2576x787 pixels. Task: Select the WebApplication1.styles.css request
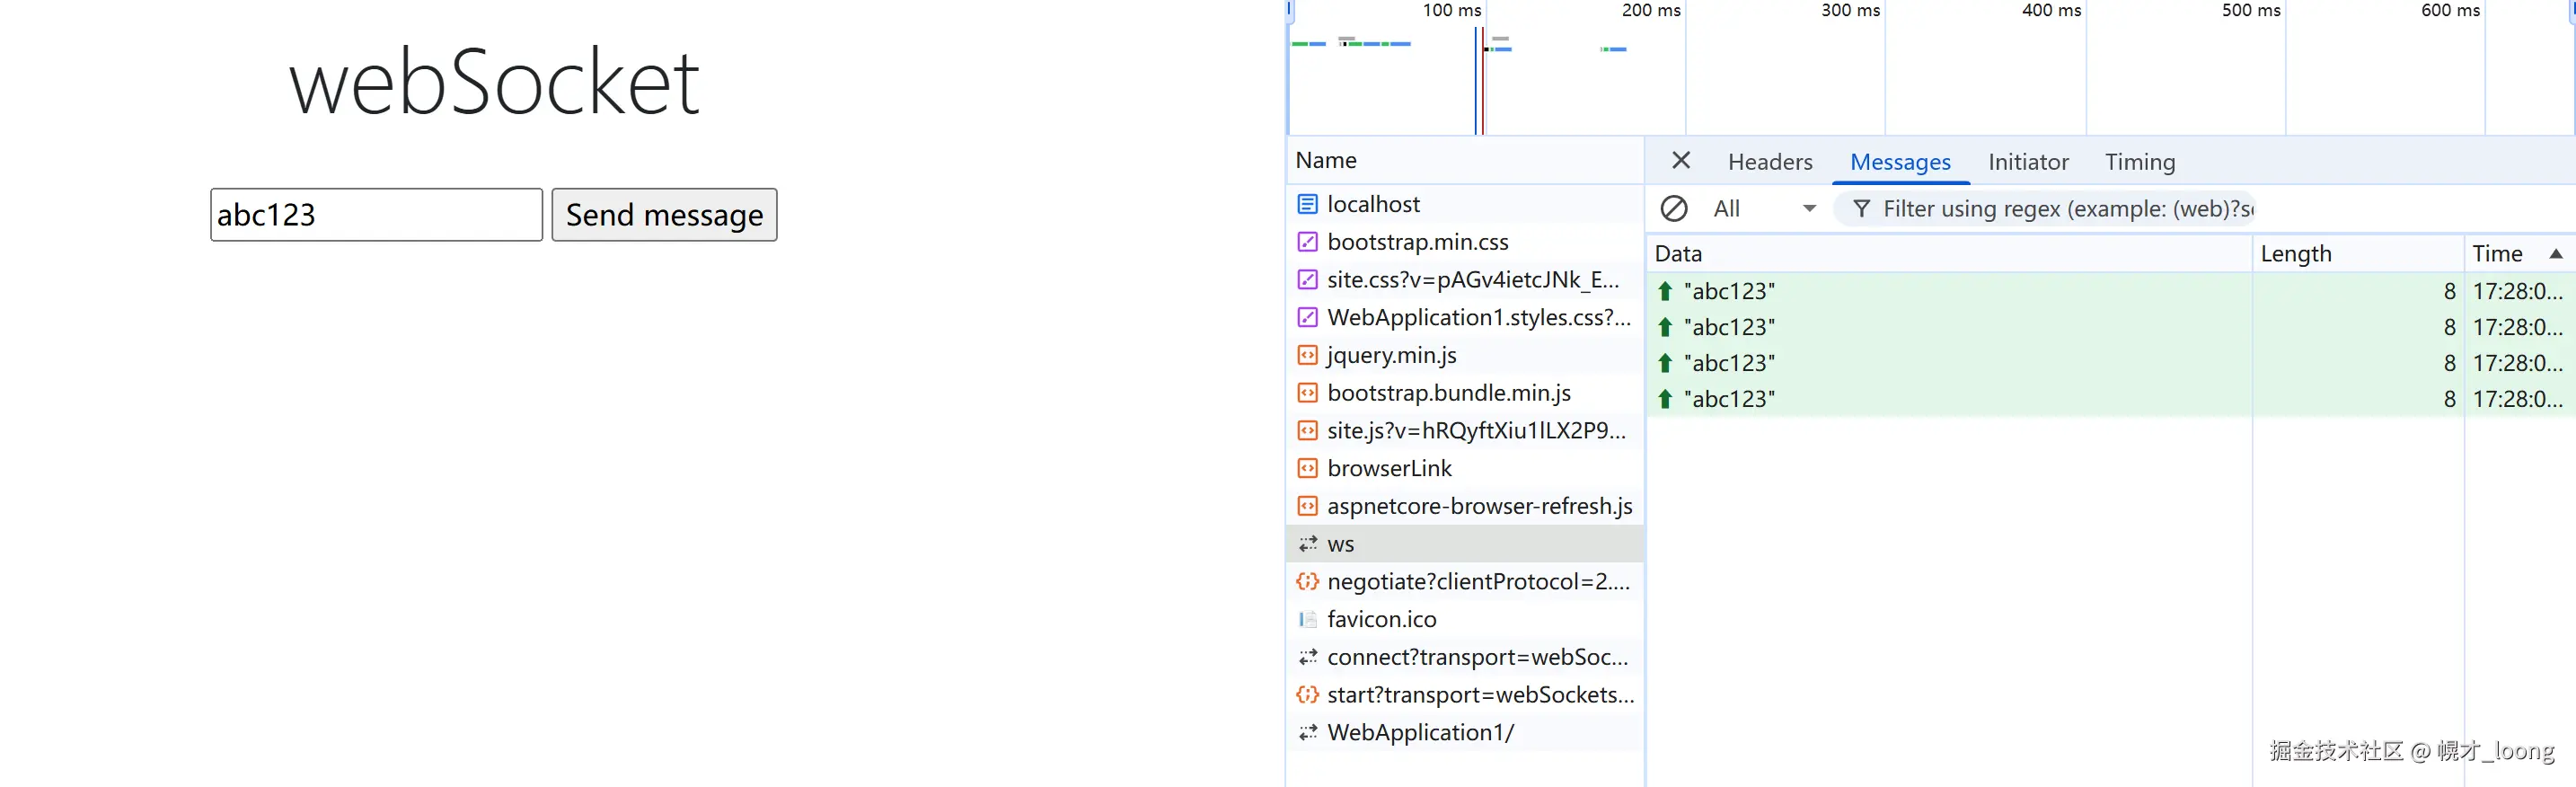(1464, 317)
